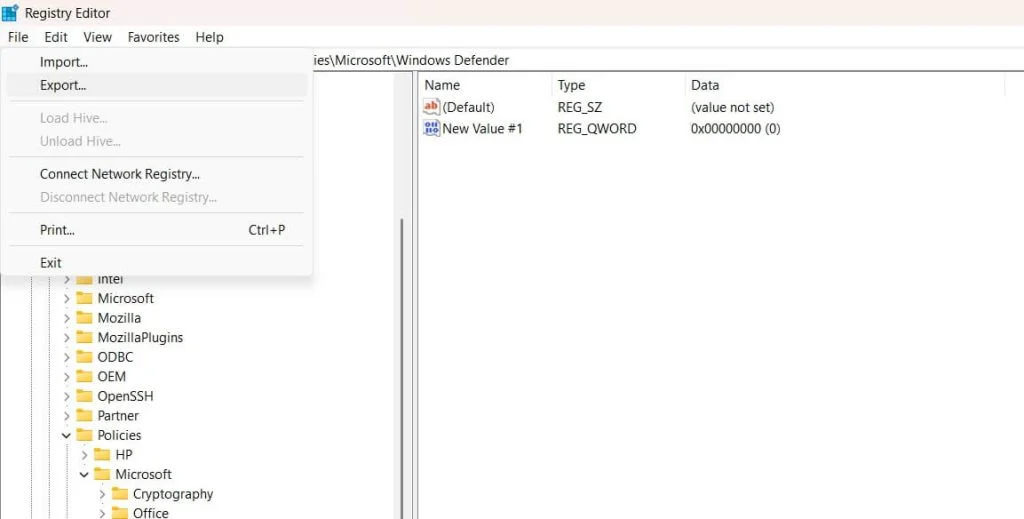Collapse the Policies tree node
Screen dimensions: 1024x519
(x=67, y=435)
